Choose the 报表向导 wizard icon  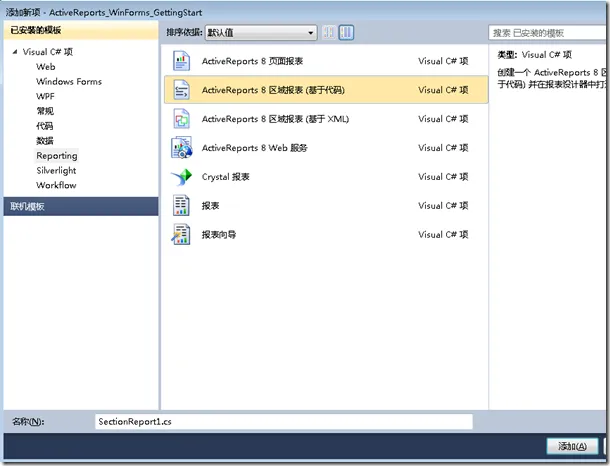pos(181,235)
